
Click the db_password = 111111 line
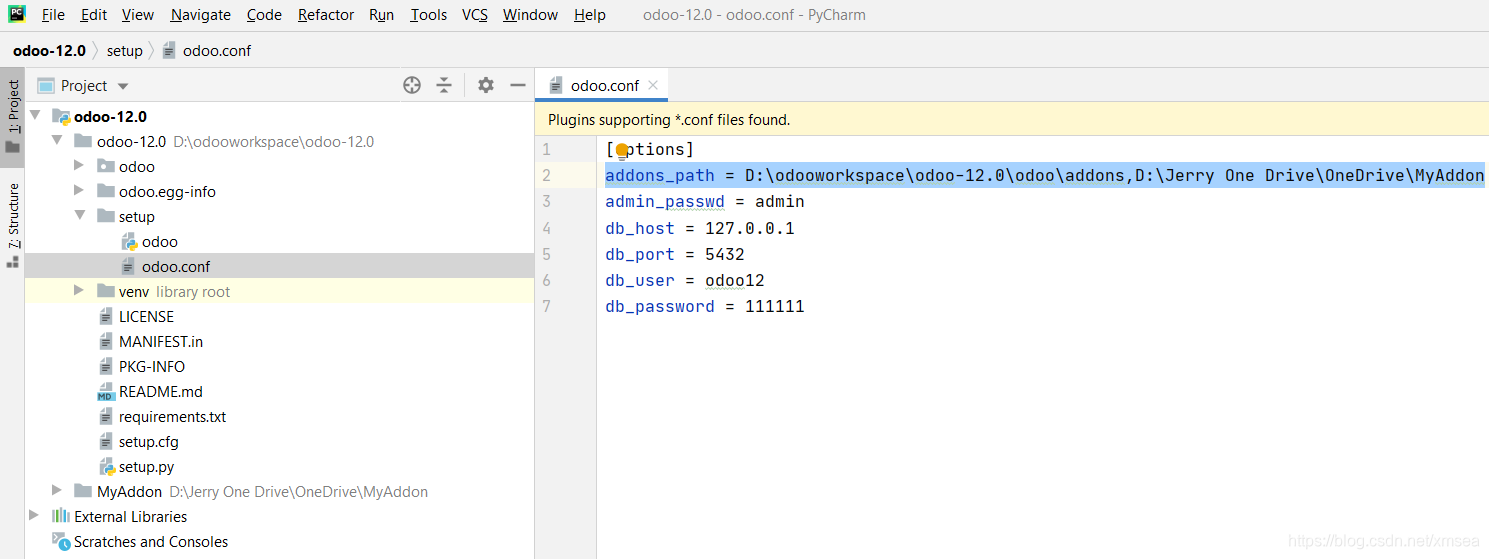click(x=705, y=306)
